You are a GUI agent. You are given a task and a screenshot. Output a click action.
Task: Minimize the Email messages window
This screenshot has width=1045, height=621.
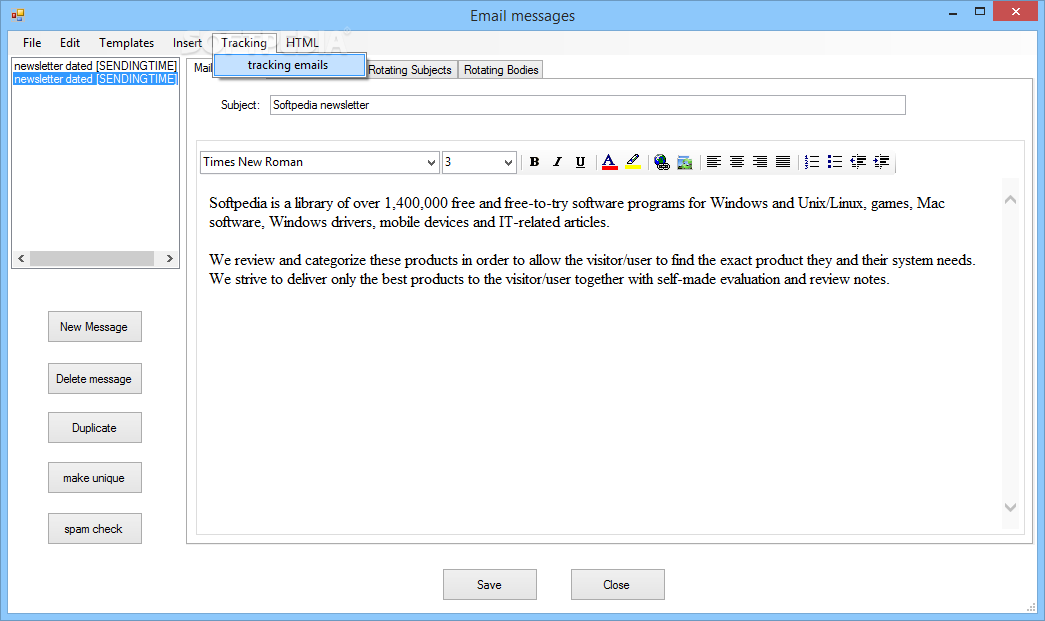coord(953,12)
